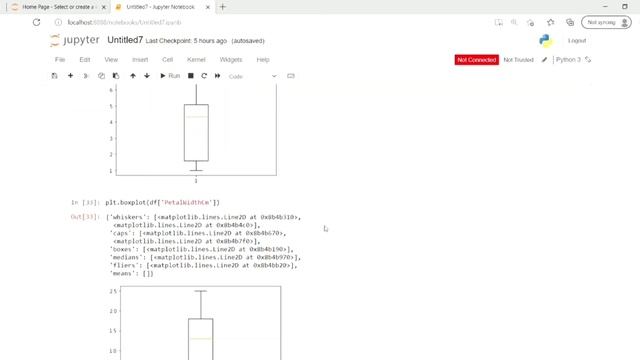Open the Insert menu

[x=140, y=60]
